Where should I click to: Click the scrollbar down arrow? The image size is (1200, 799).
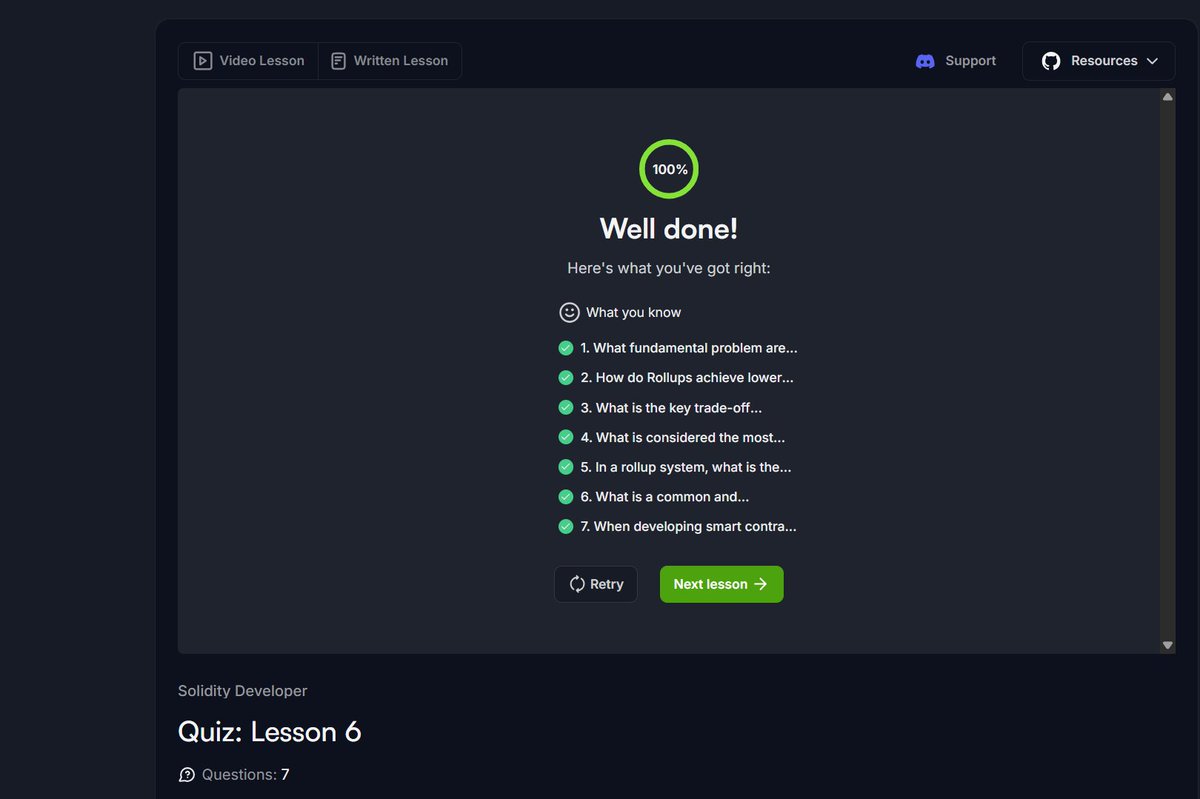pyautogui.click(x=1167, y=645)
